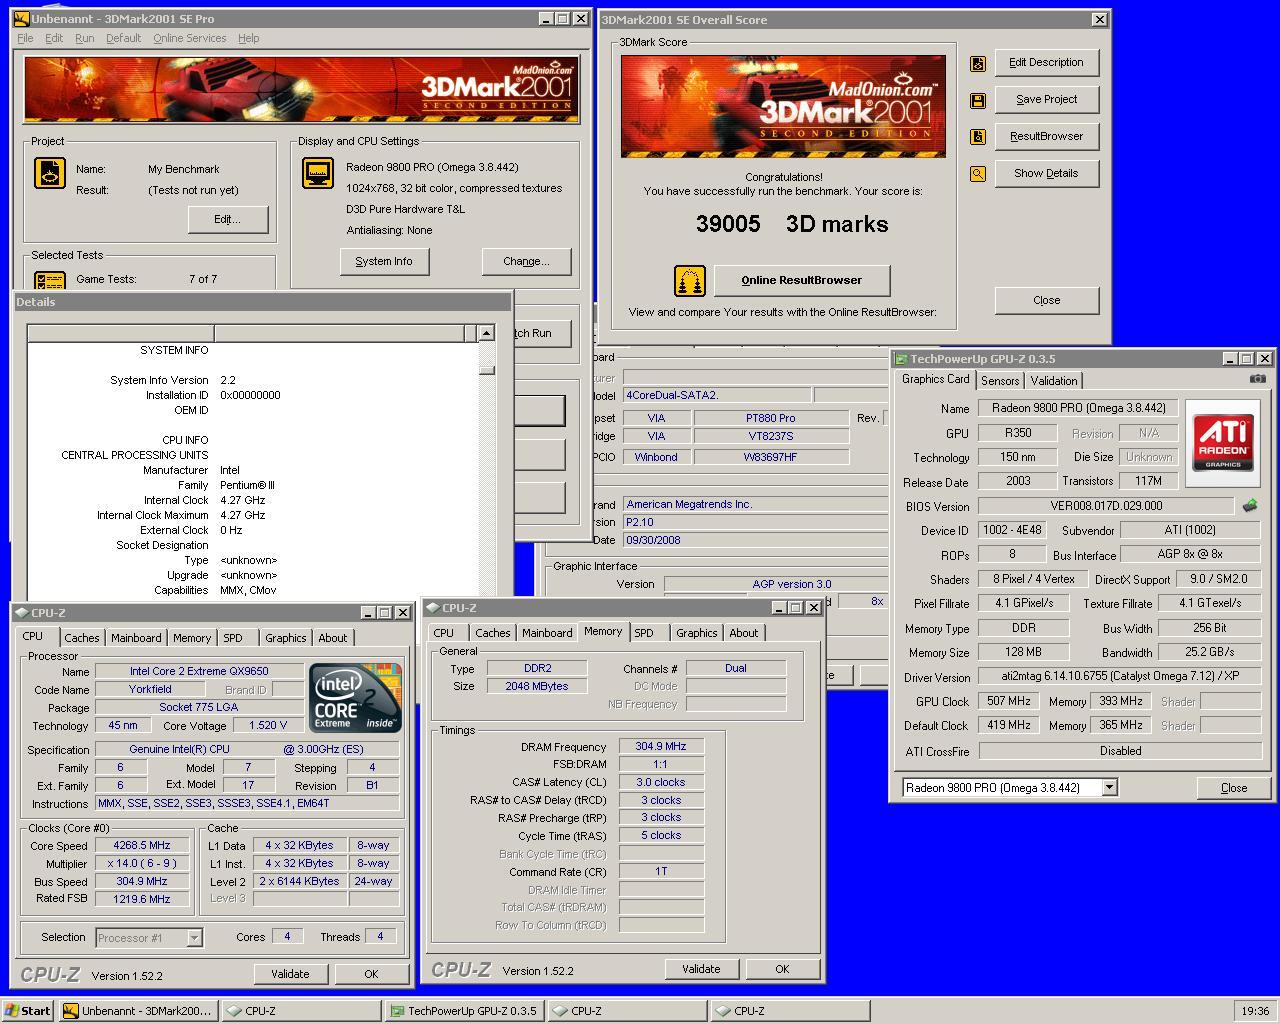1280x1024 pixels.
Task: Open the Edit menu in 3DMark
Action: [x=54, y=38]
